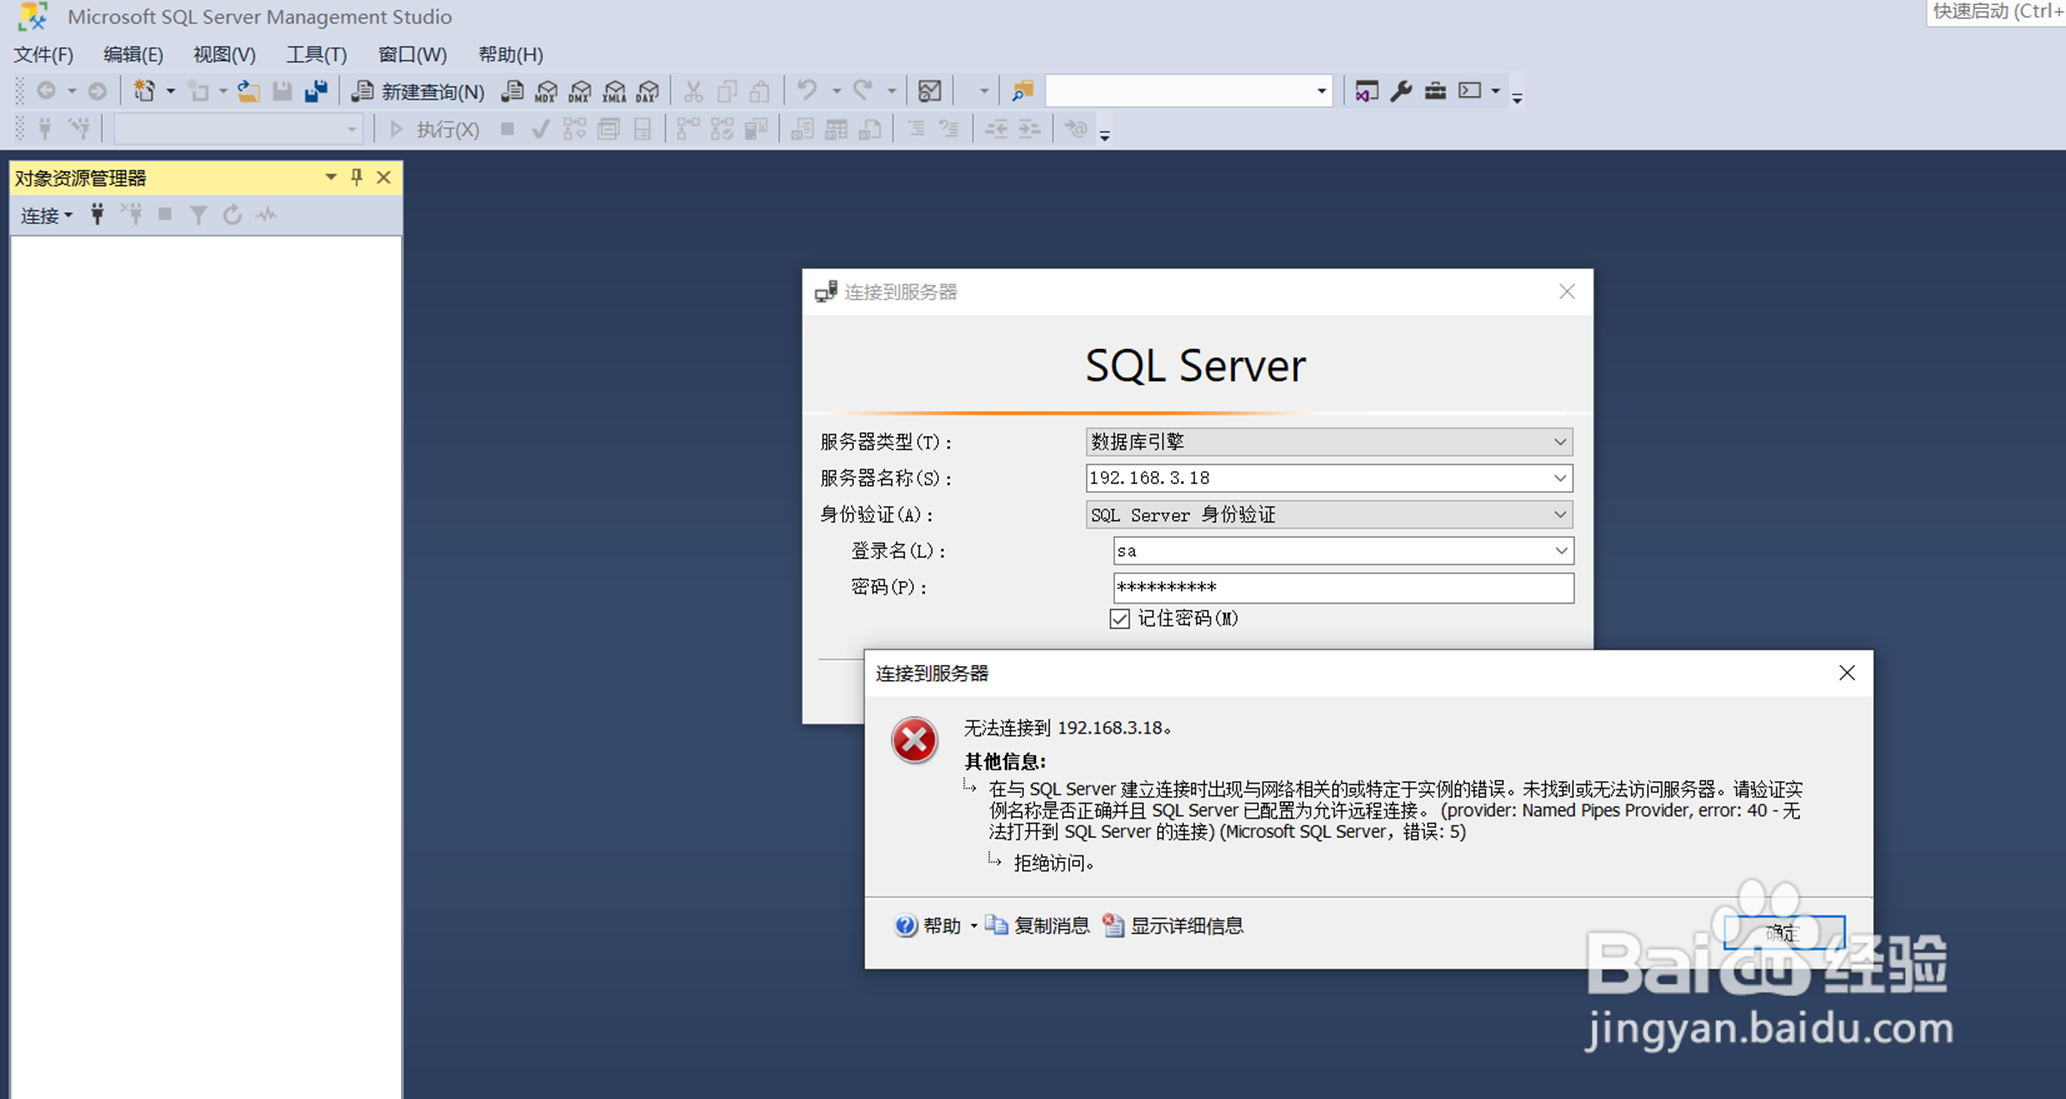Viewport: 2066px width, 1099px height.
Task: Click the refresh icon in Object Explorer
Action: [232, 214]
